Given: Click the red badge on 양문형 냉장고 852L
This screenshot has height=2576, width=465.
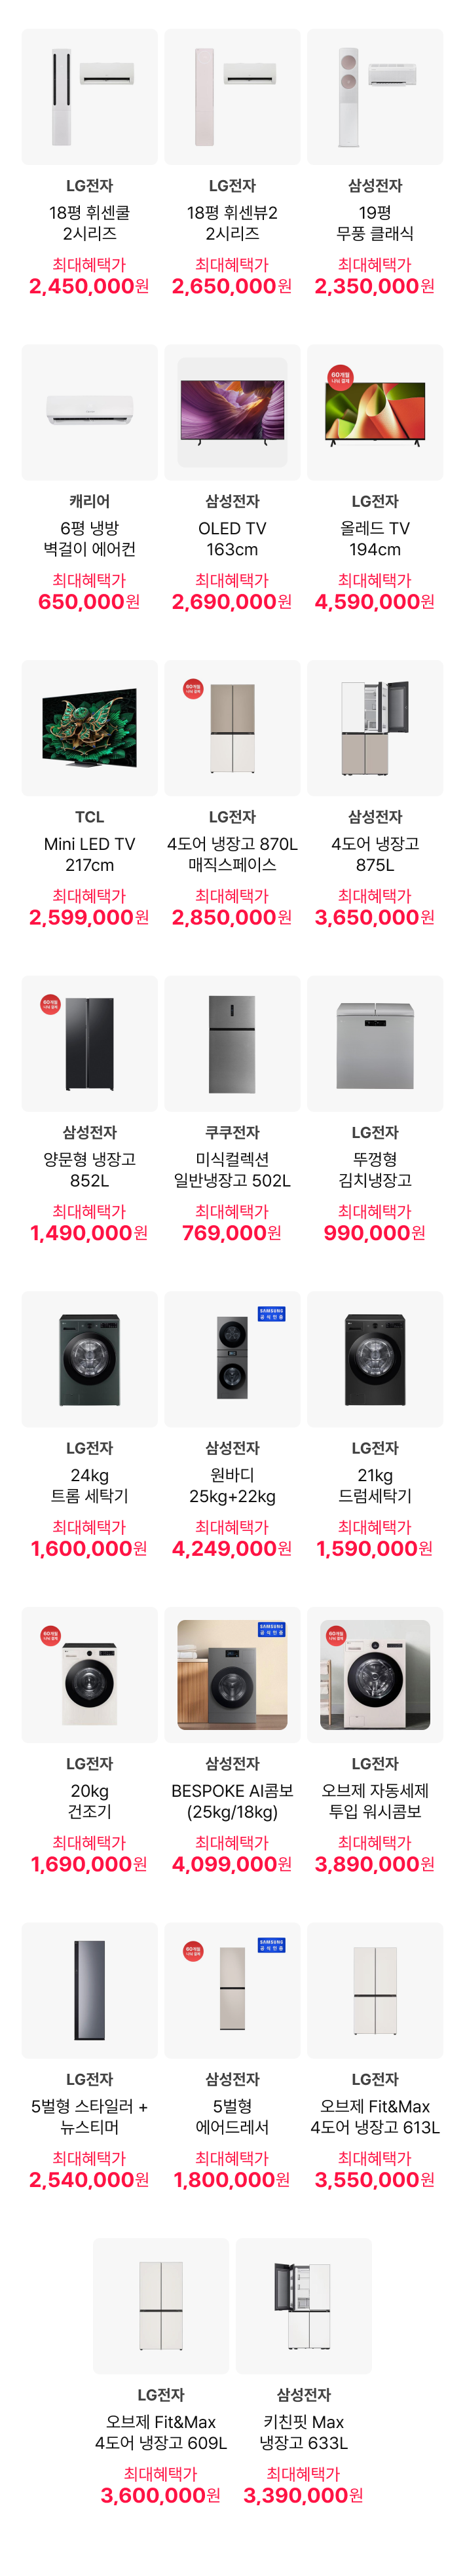Looking at the screenshot, I should tap(50, 1004).
